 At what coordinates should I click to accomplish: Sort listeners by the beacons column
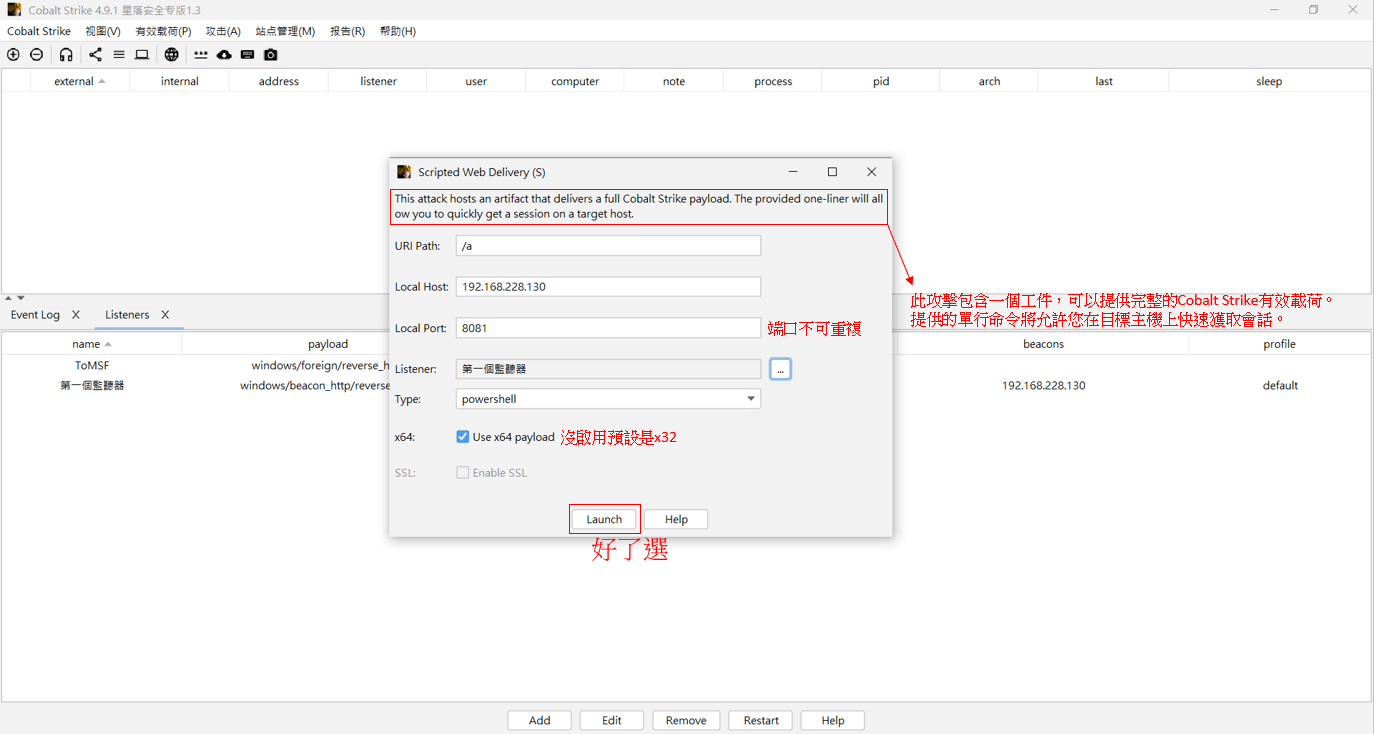pos(1043,344)
